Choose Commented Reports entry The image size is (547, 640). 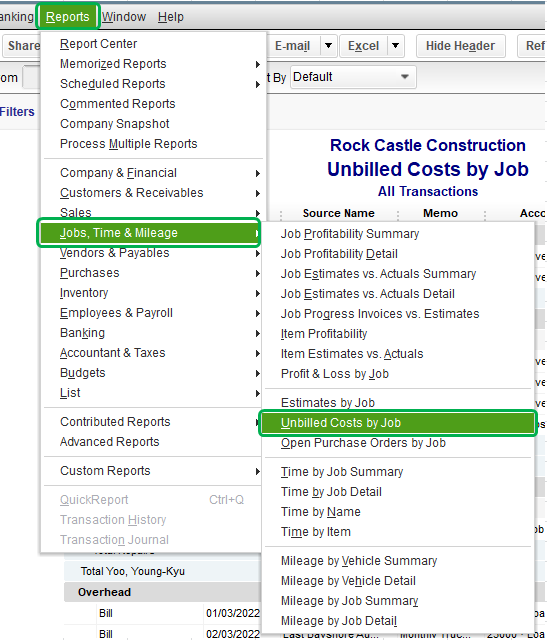pyautogui.click(x=153, y=104)
